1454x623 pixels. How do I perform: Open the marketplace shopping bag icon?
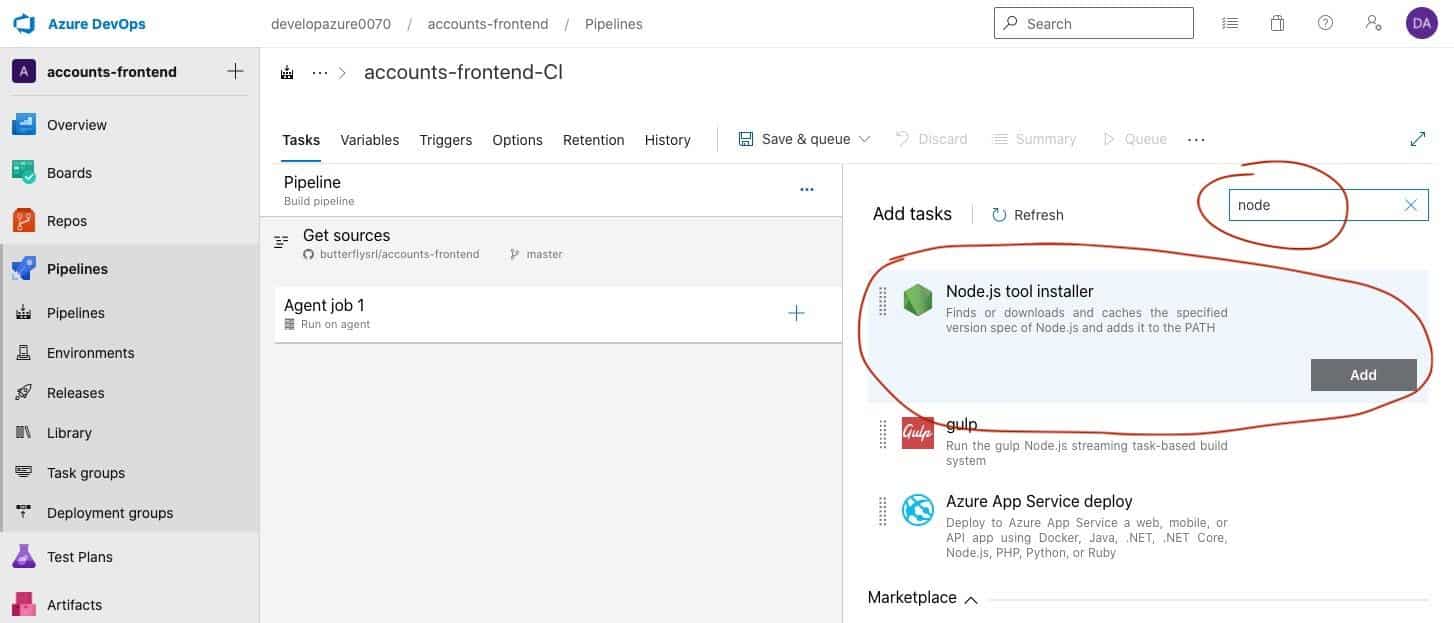[x=1277, y=23]
